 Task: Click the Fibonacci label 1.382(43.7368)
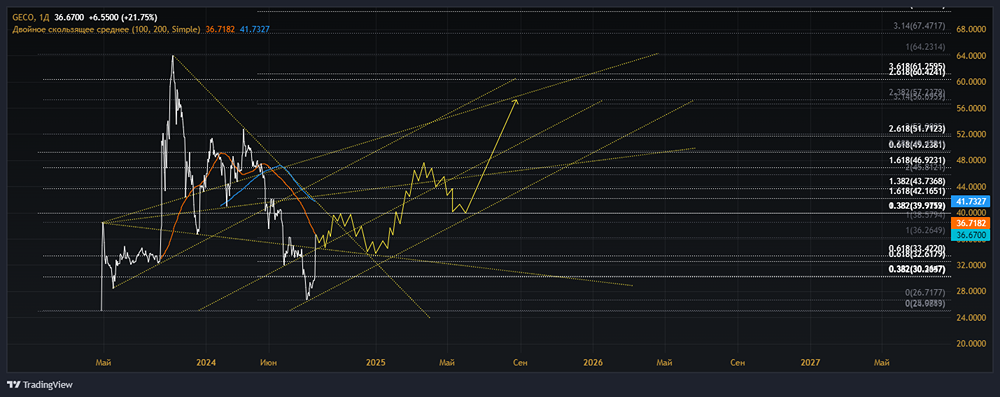coord(916,182)
